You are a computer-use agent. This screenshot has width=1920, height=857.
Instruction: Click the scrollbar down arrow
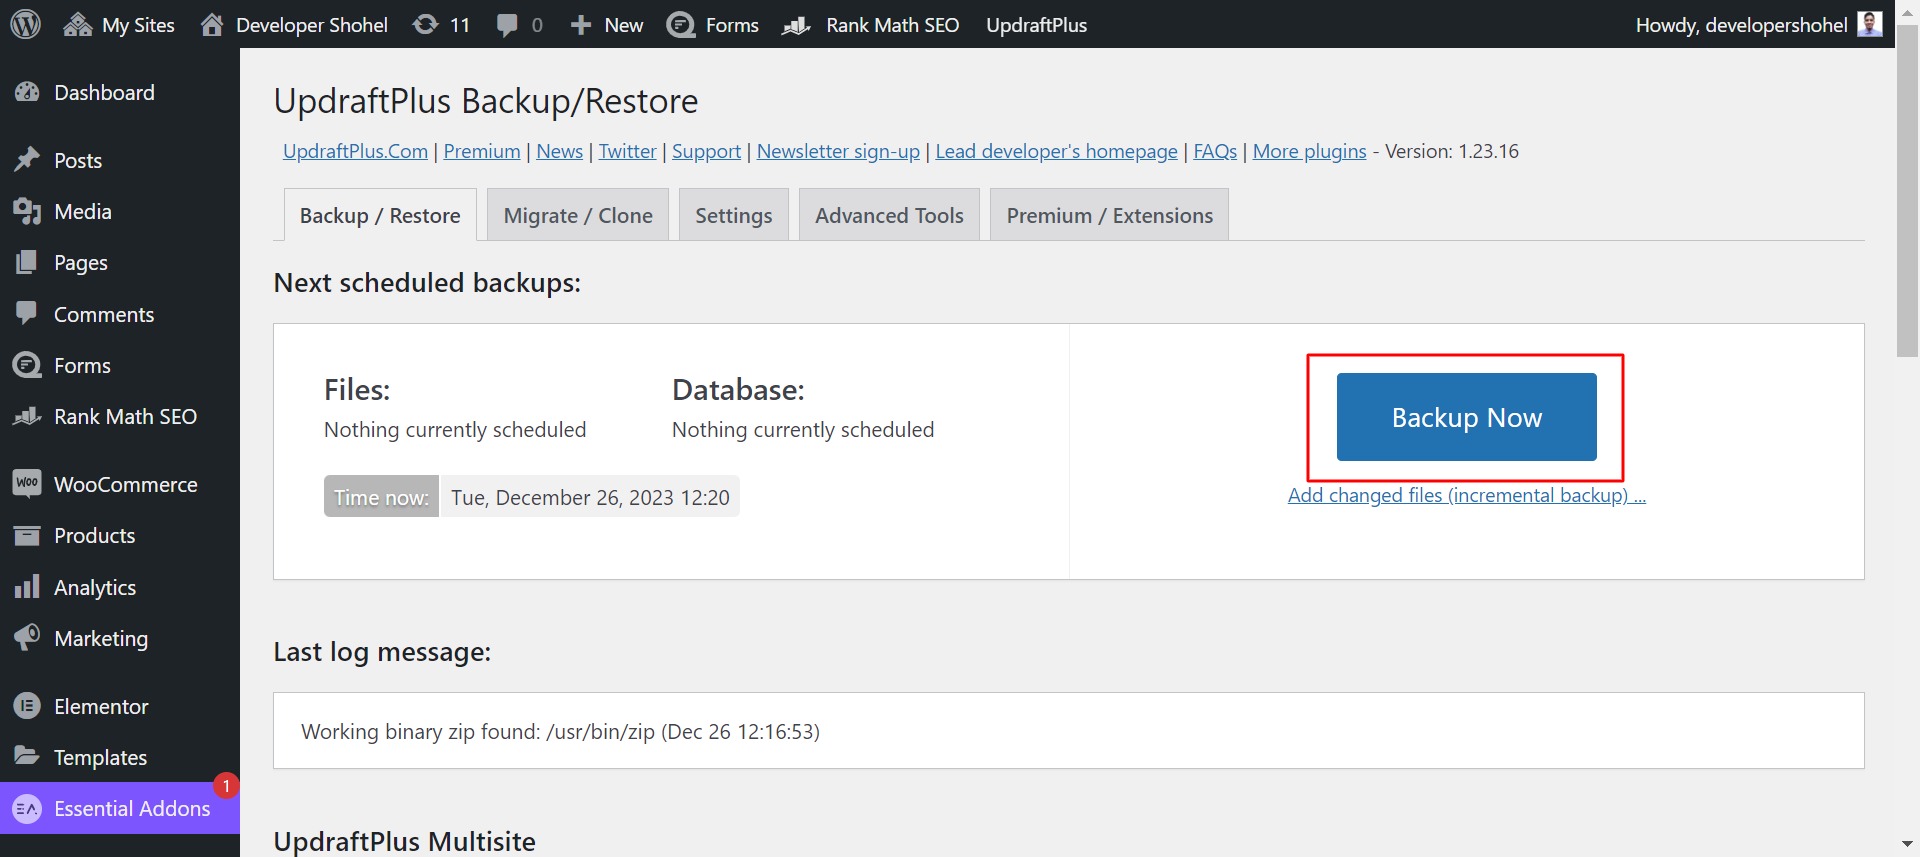tap(1907, 844)
